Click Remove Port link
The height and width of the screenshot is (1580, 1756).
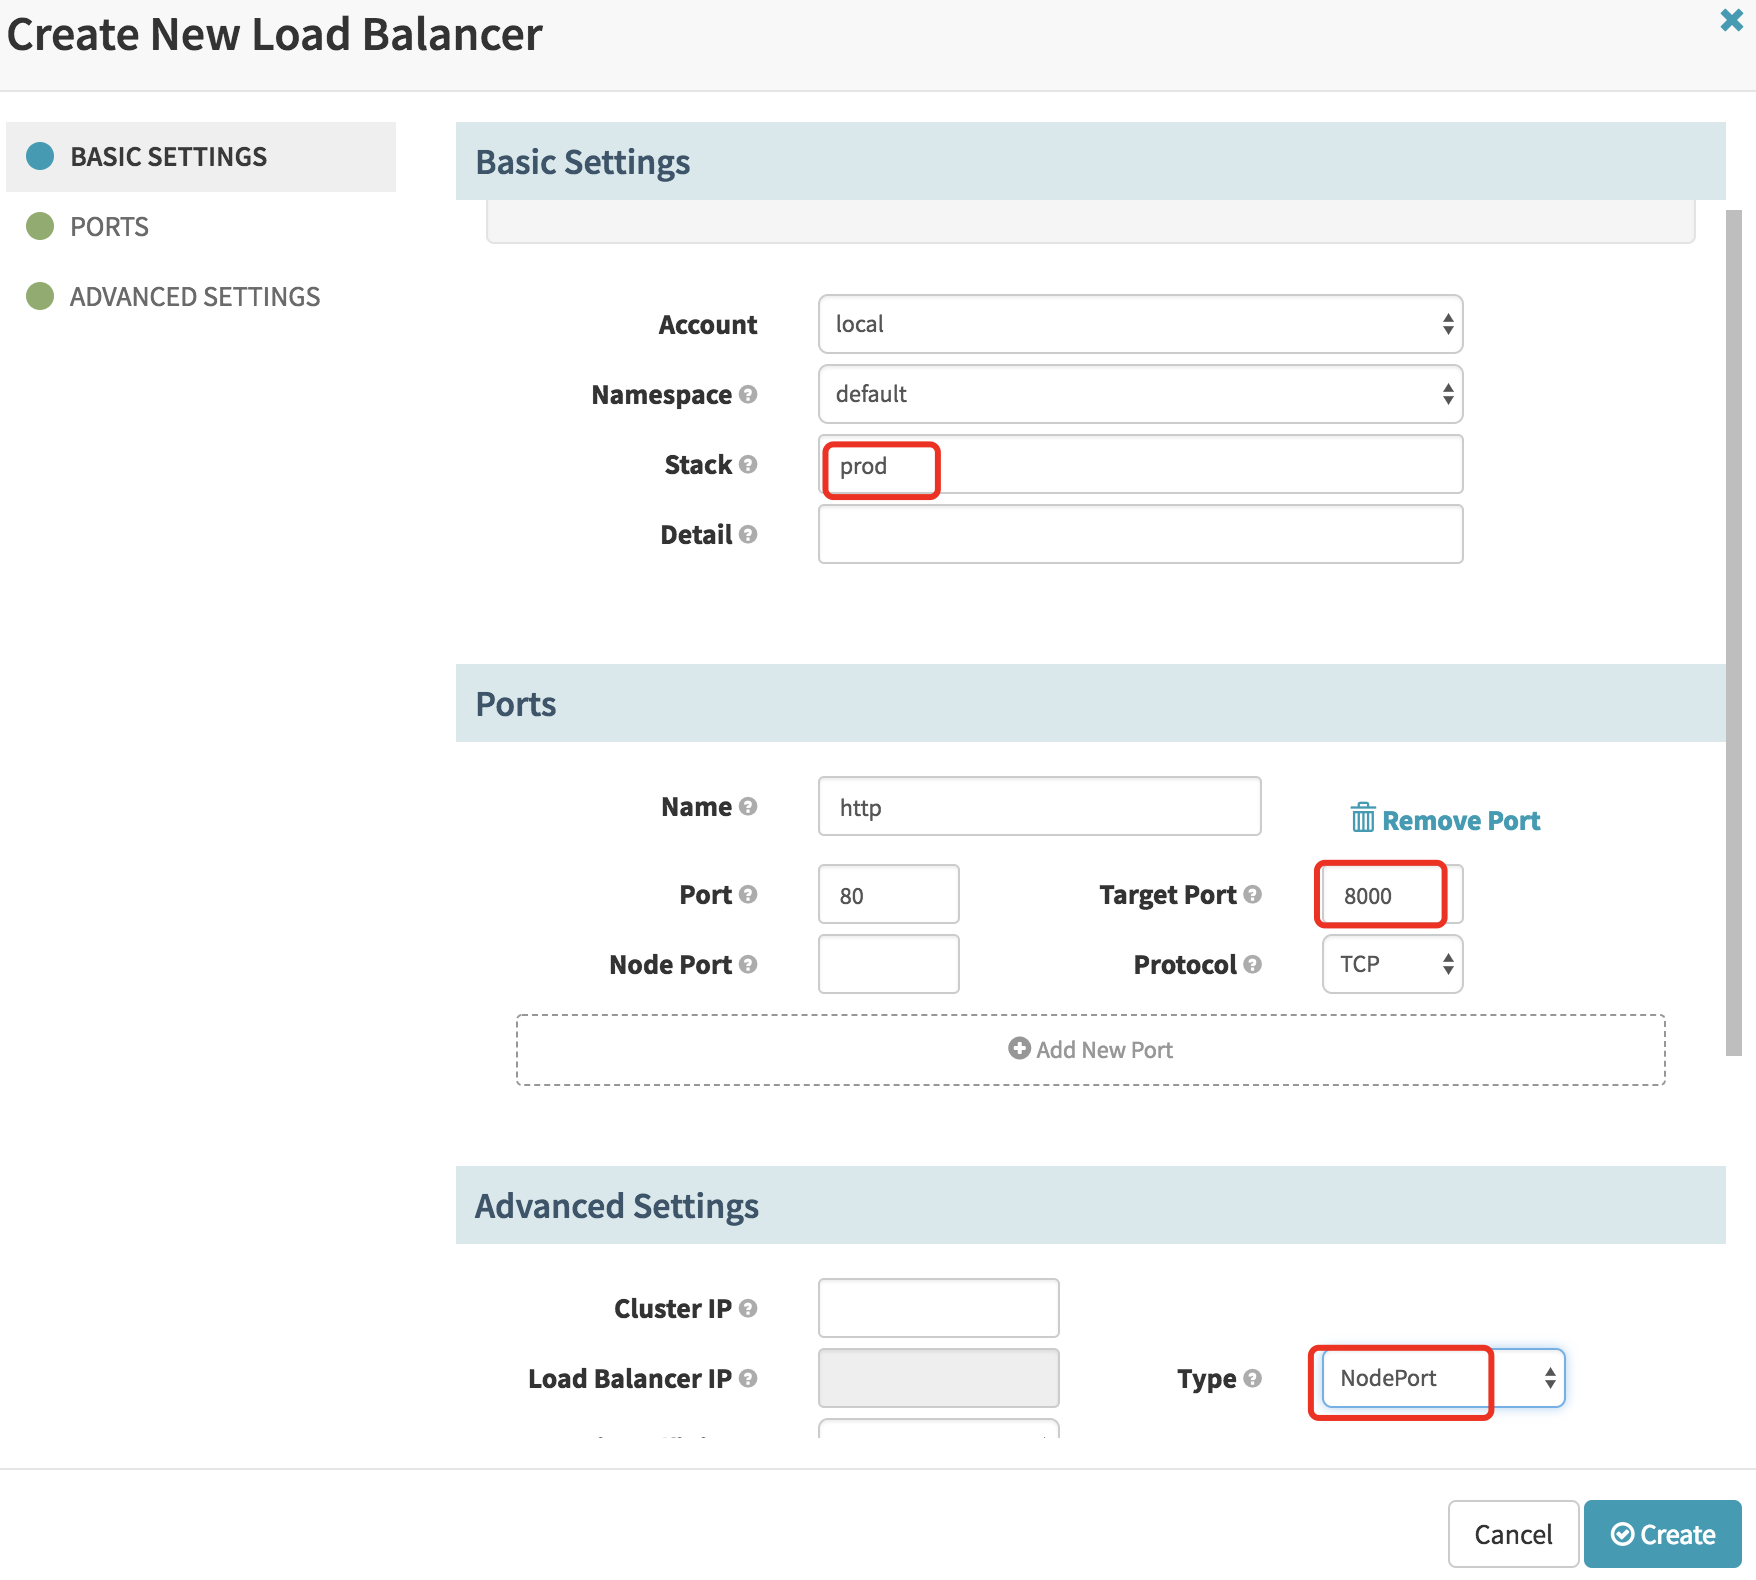point(1445,820)
